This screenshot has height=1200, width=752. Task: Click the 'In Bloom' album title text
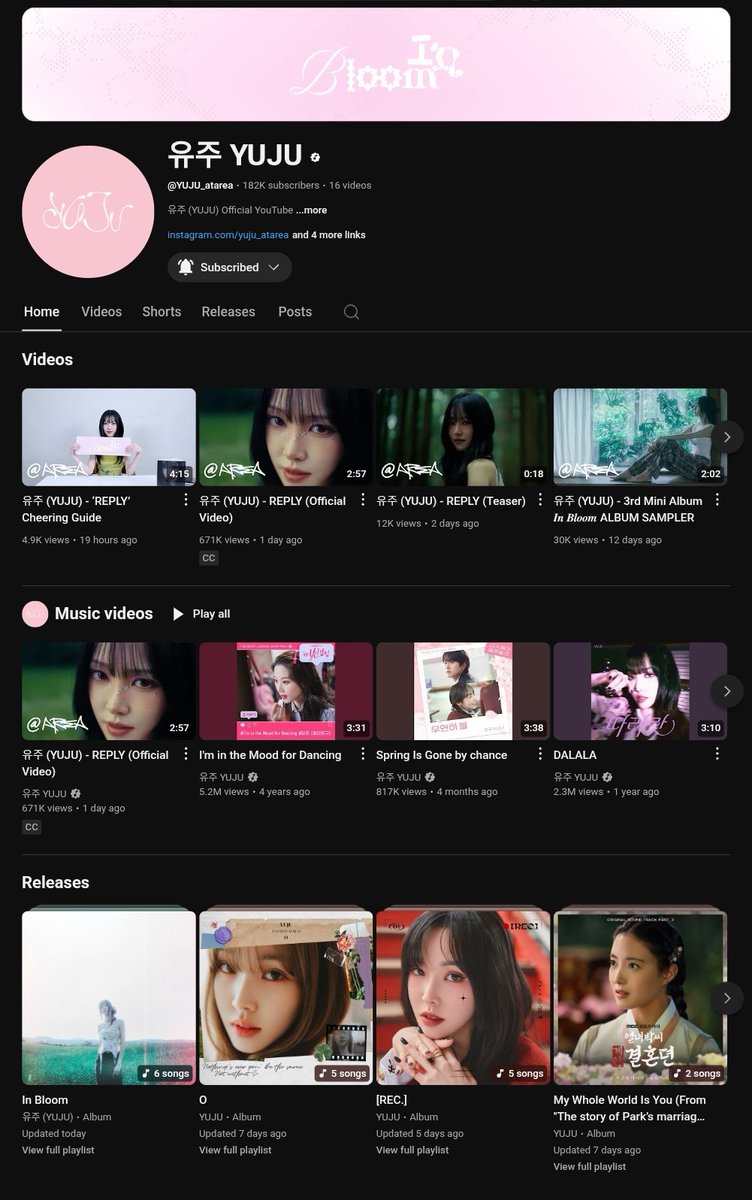45,1100
